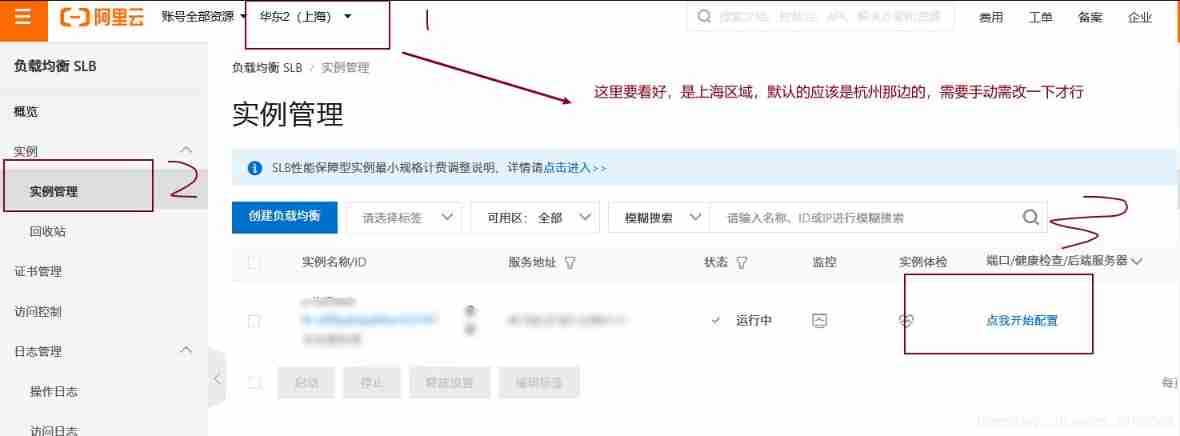Image resolution: width=1180 pixels, height=436 pixels.
Task: Click the Aliyun logo
Action: point(102,17)
